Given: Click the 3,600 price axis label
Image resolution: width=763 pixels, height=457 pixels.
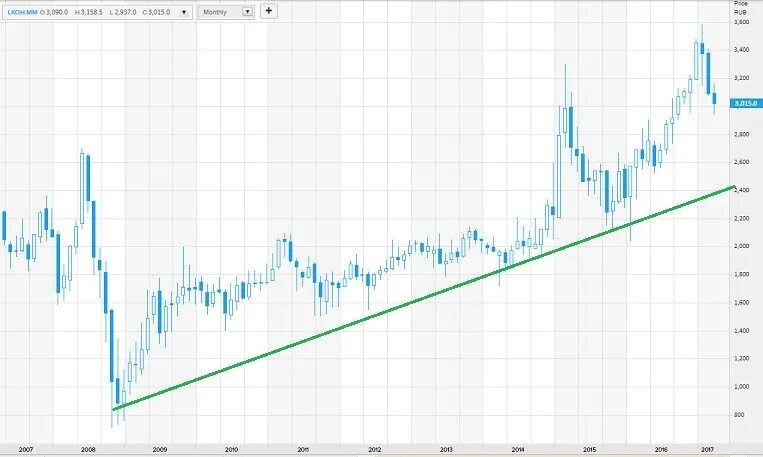Looking at the screenshot, I should [742, 22].
